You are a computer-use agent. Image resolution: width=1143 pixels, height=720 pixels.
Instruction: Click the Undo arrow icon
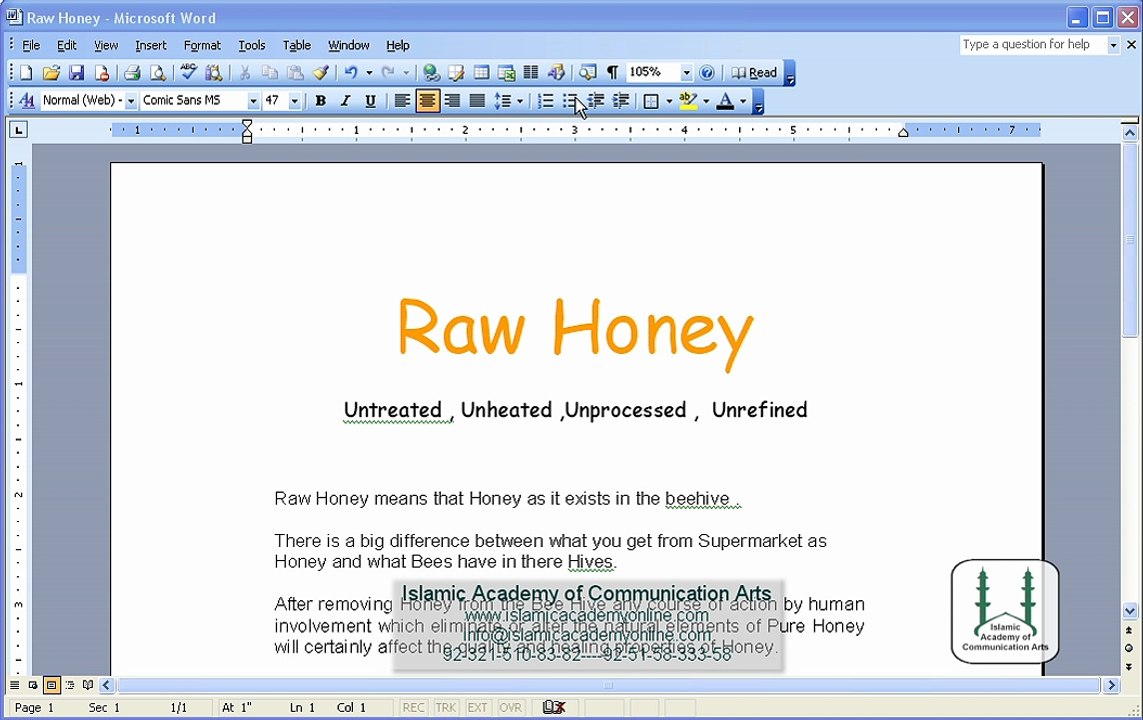tap(351, 73)
